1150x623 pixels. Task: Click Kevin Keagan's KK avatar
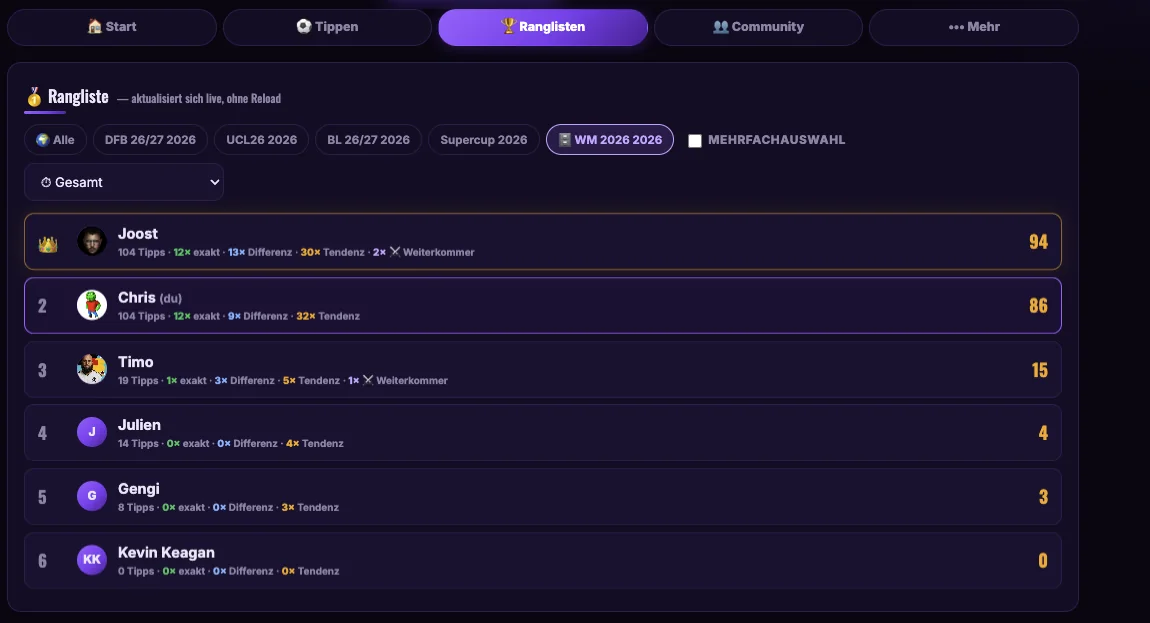[92, 560]
